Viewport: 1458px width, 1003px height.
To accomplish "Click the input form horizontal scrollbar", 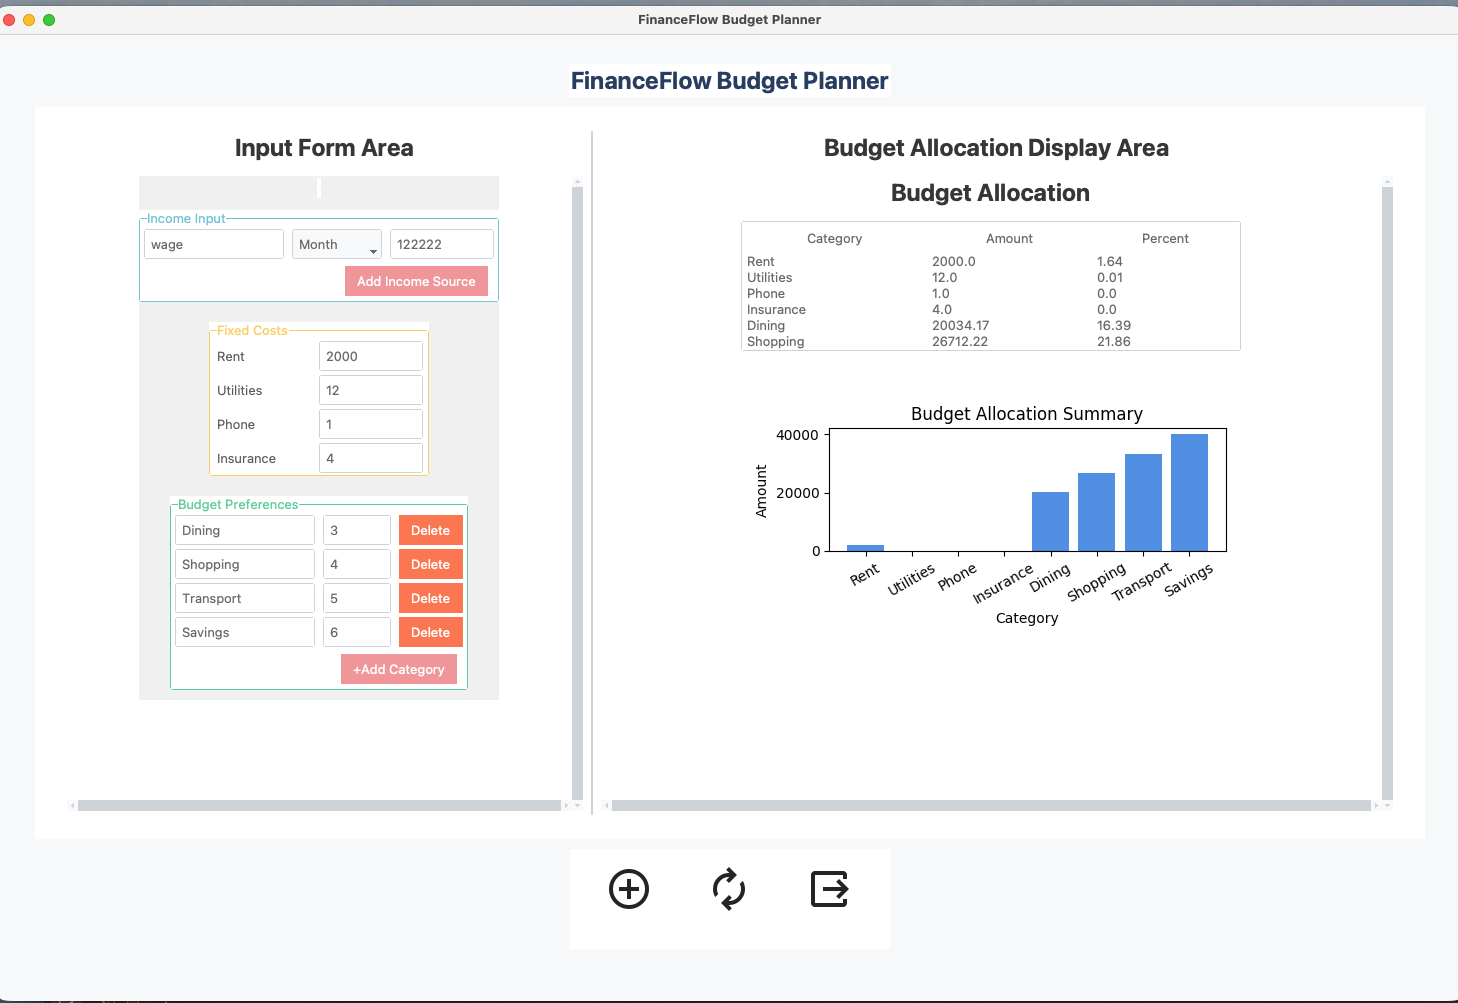I will tap(320, 805).
